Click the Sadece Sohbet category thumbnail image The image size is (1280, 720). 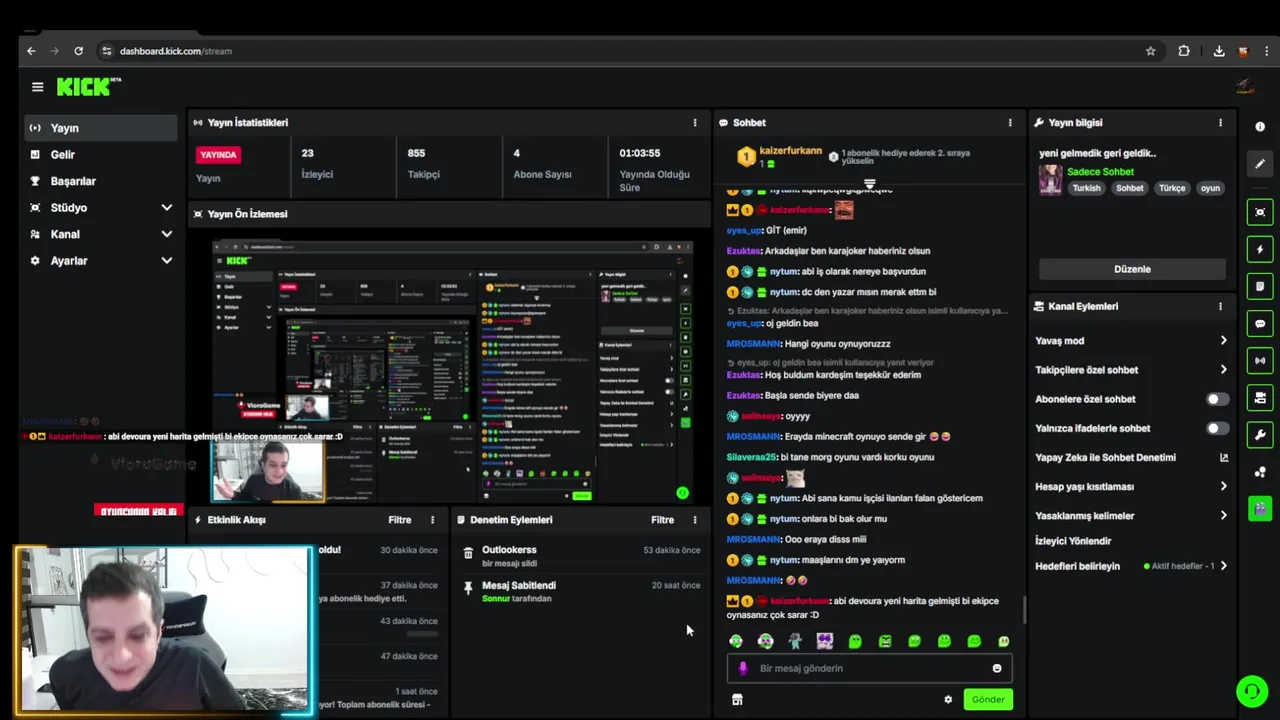(x=1051, y=180)
